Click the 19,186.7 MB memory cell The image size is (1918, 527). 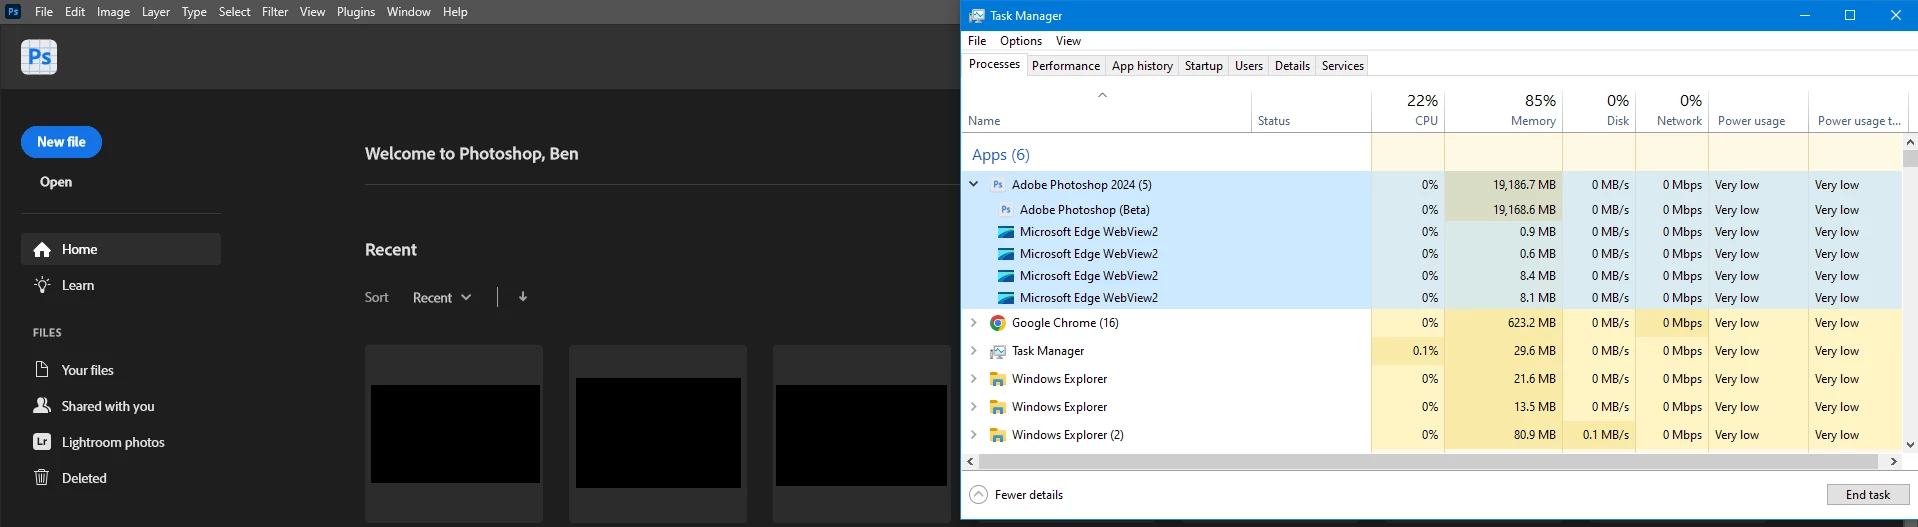click(x=1503, y=185)
